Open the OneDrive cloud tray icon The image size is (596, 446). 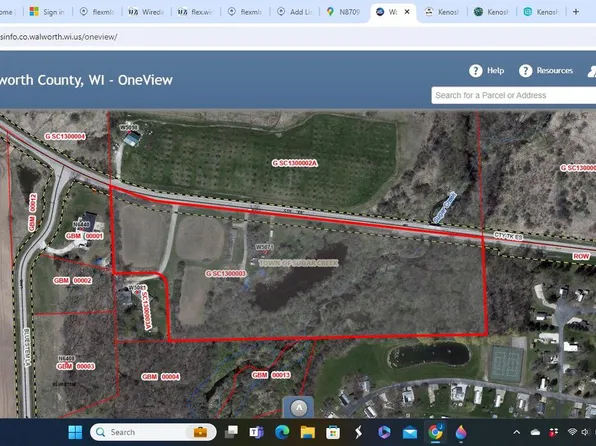tap(535, 432)
